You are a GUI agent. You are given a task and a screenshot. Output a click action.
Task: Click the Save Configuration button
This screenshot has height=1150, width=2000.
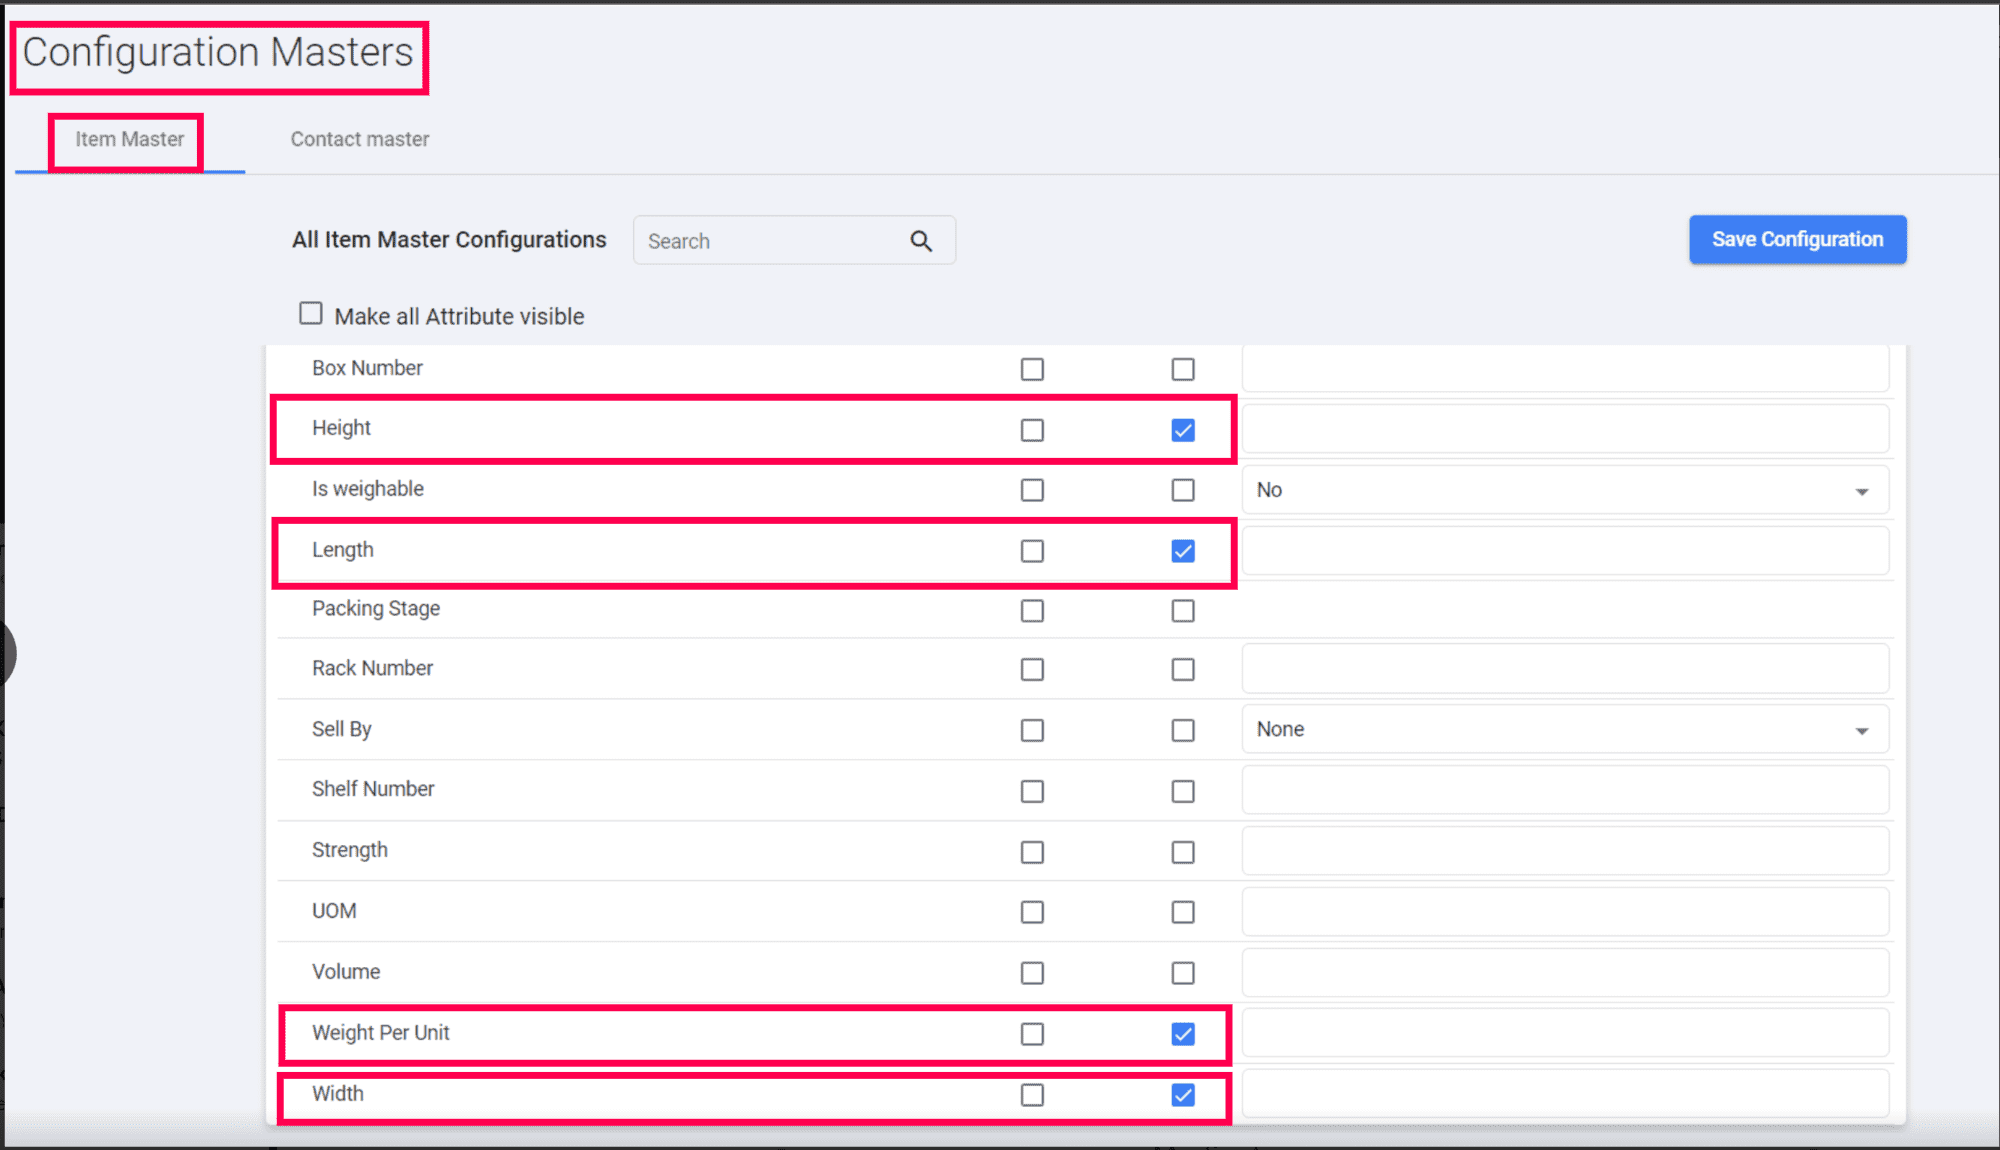tap(1797, 240)
